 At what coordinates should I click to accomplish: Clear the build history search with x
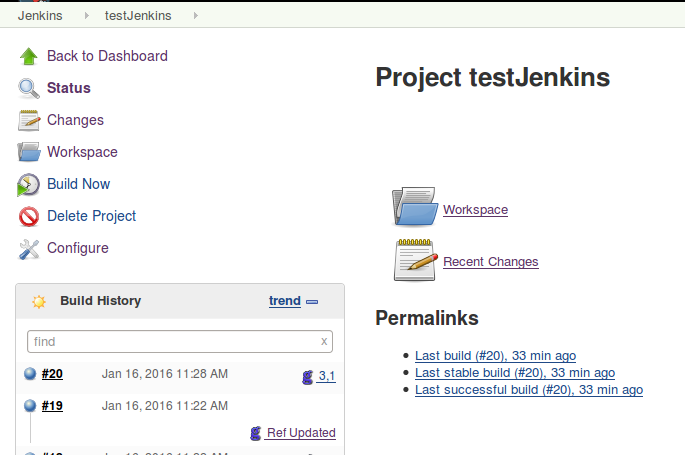323,341
